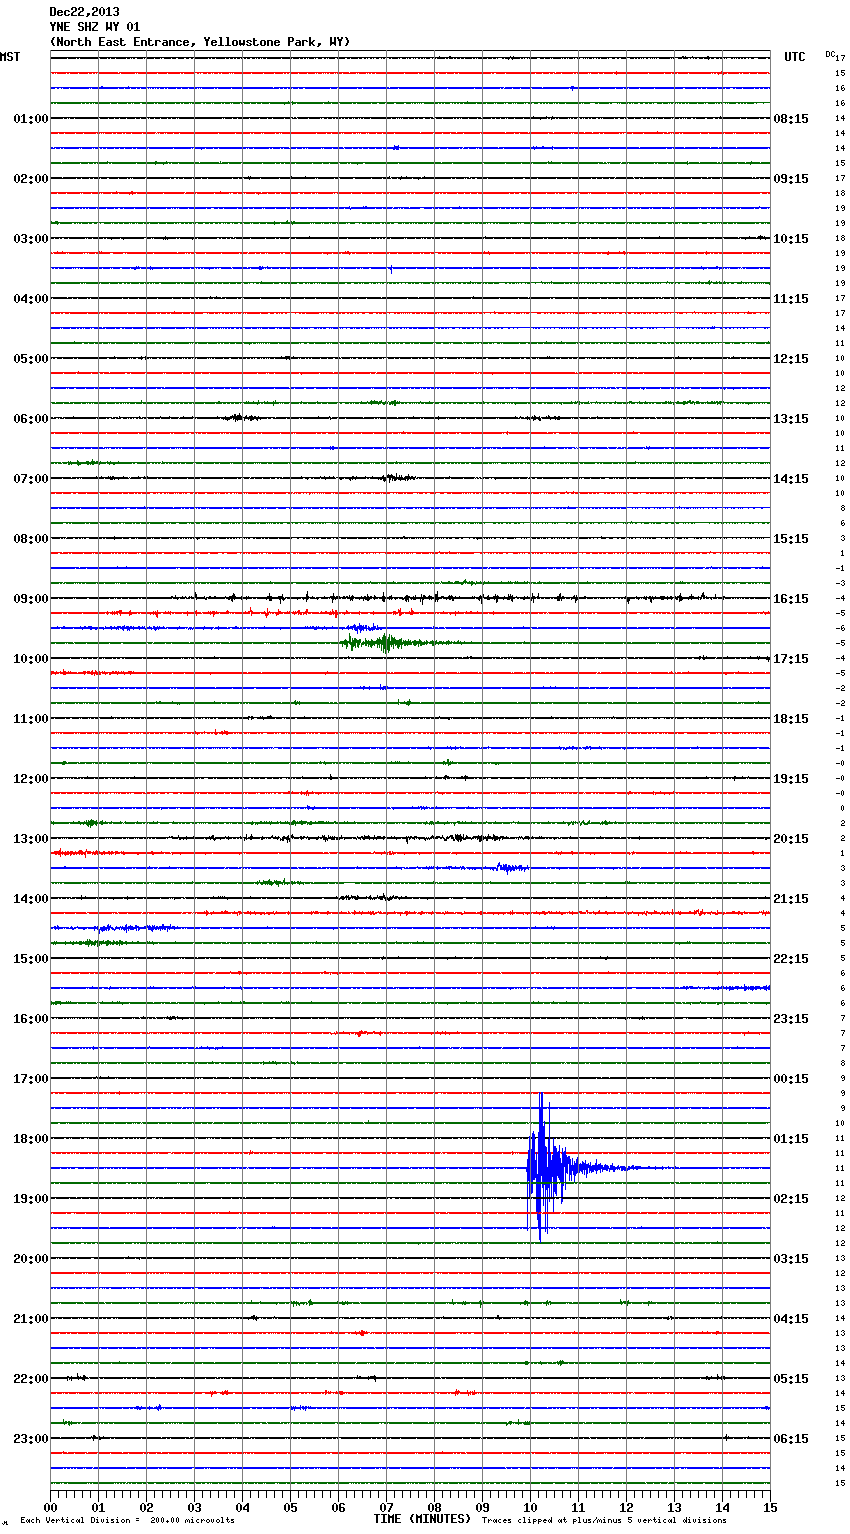This screenshot has height=1534, width=850.
Task: Click the 23:15 UTC time label
Action: tap(791, 1019)
